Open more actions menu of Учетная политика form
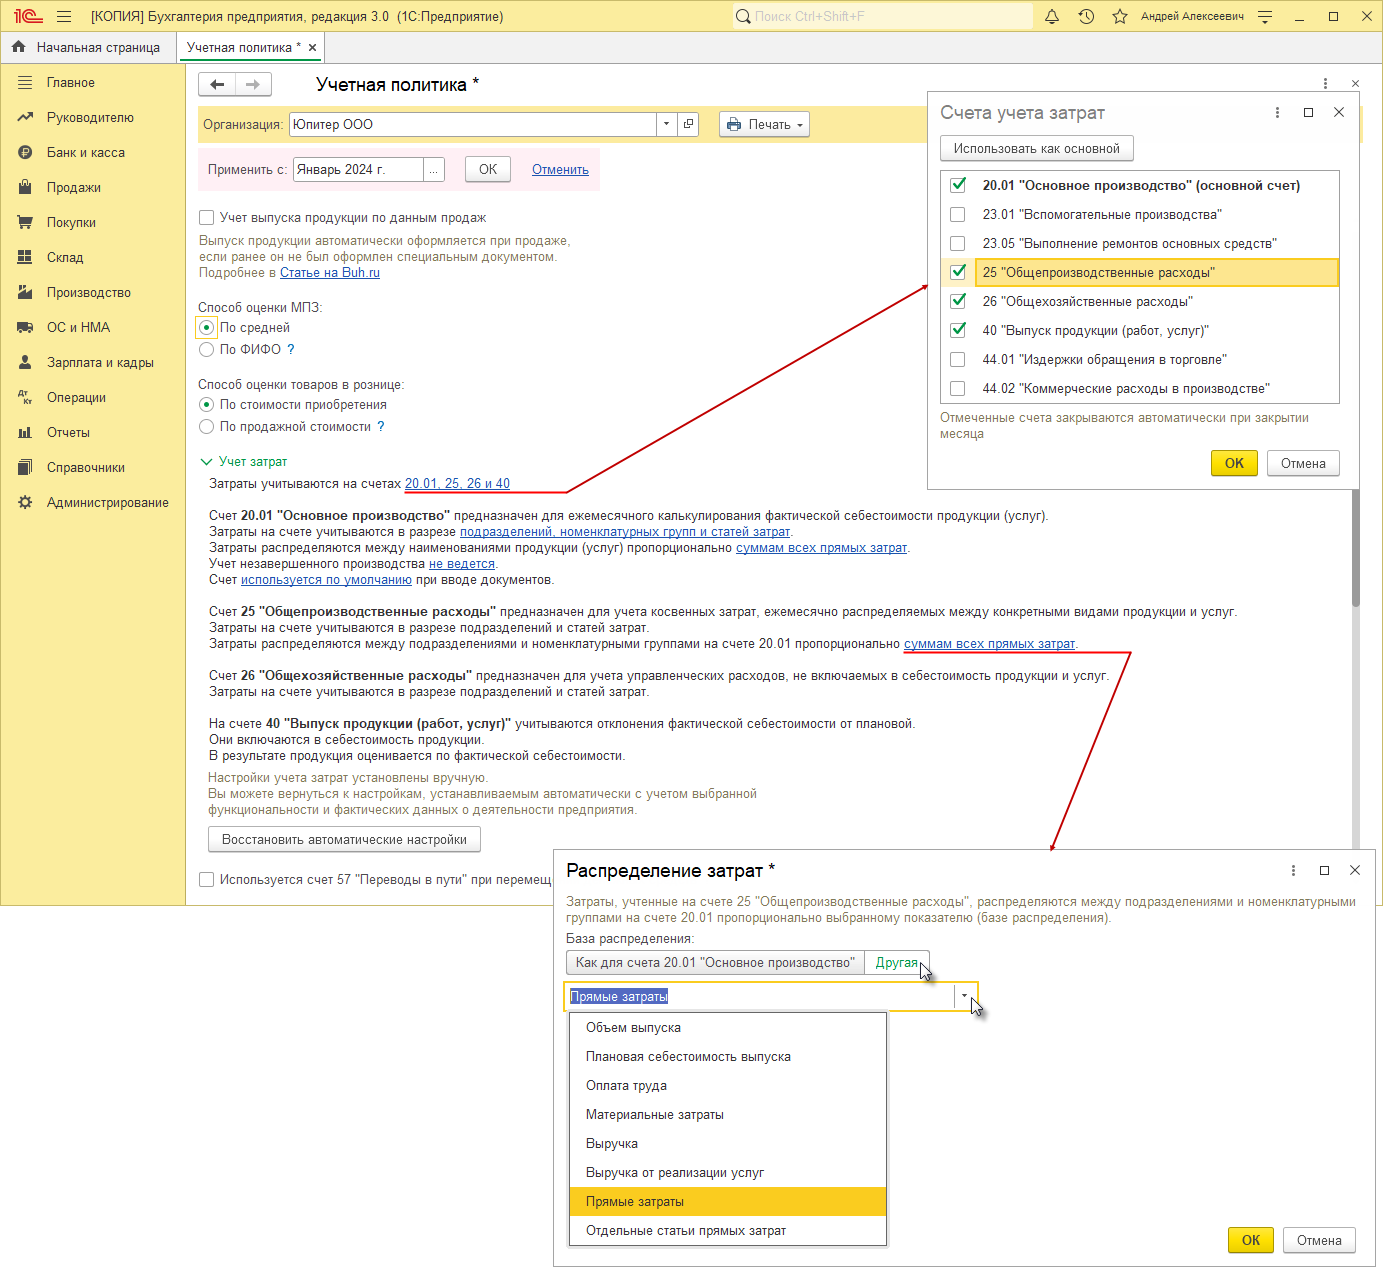The image size is (1383, 1269). [1325, 84]
